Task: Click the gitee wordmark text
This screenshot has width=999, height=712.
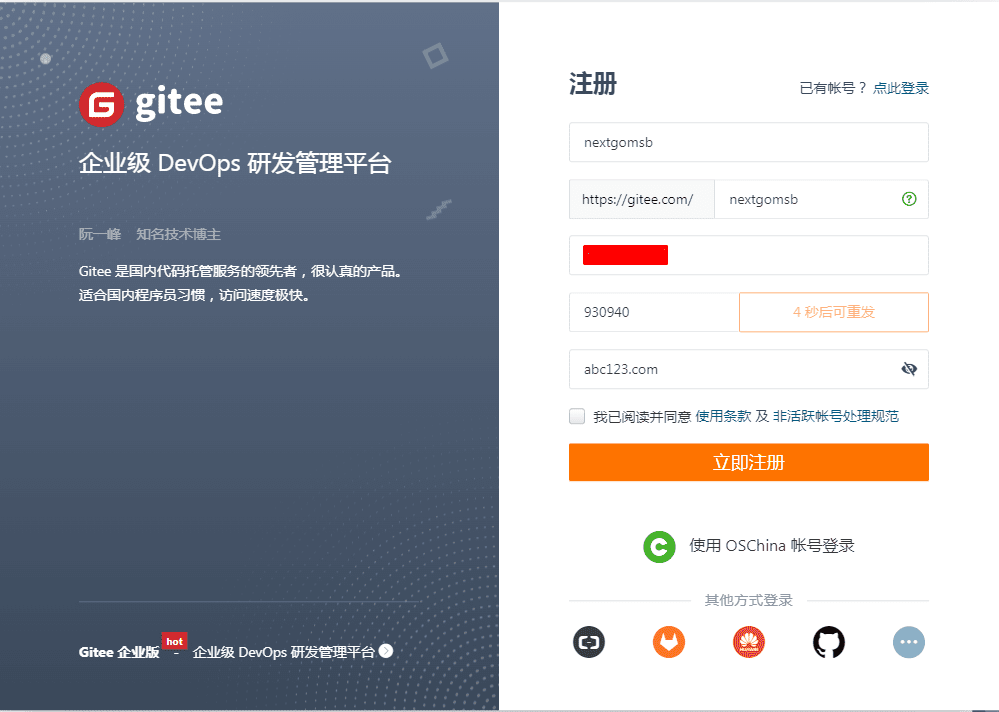Action: [x=179, y=103]
